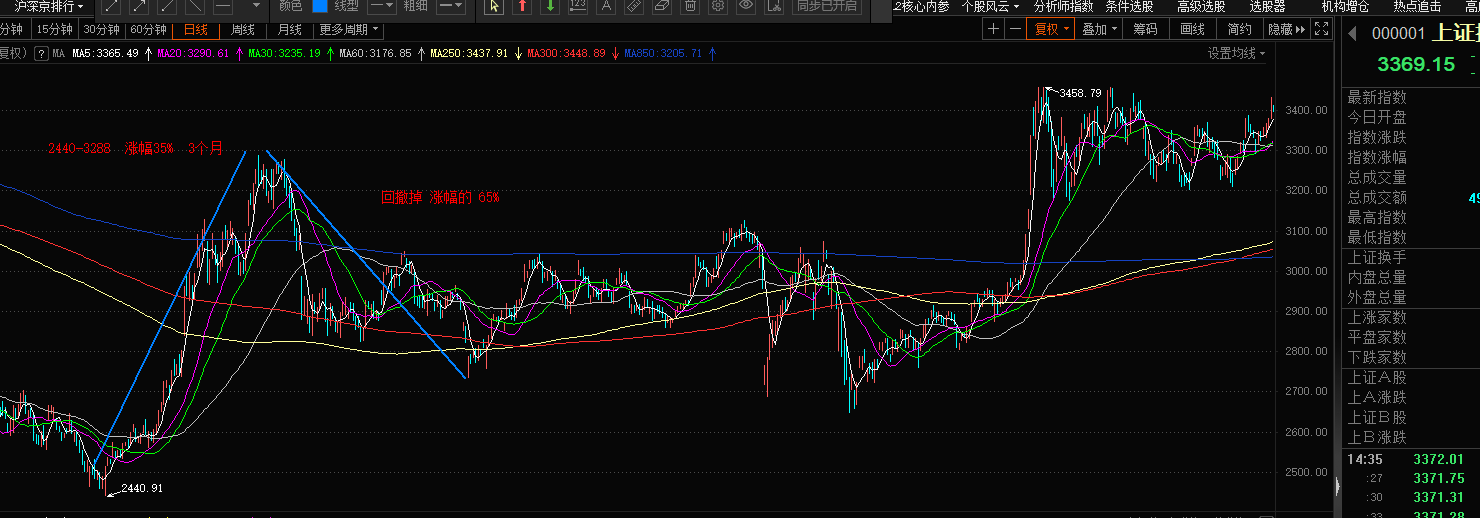
Task: Open the 热点追击 menu item
Action: 1417,6
